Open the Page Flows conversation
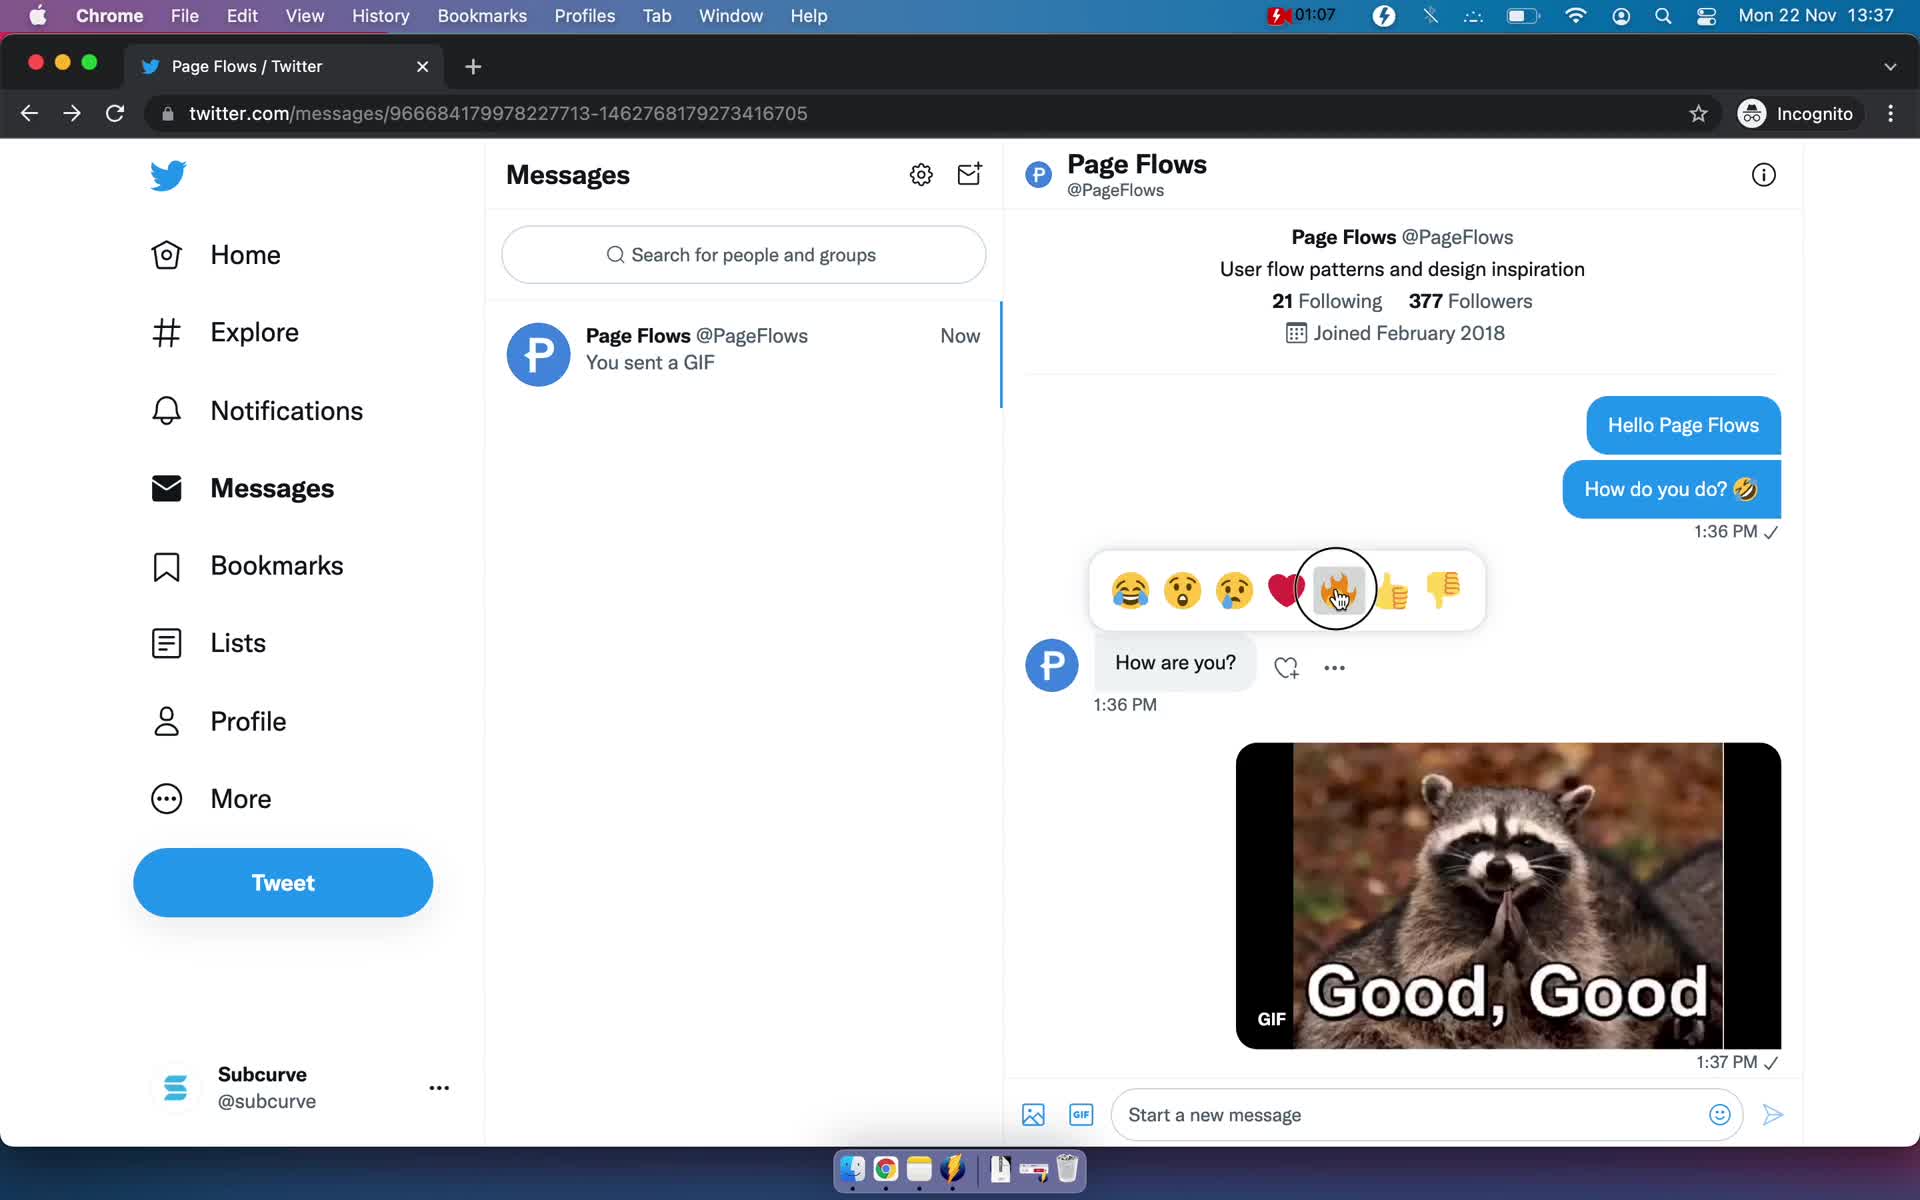Screen dimensions: 1920x1200 coord(743,353)
